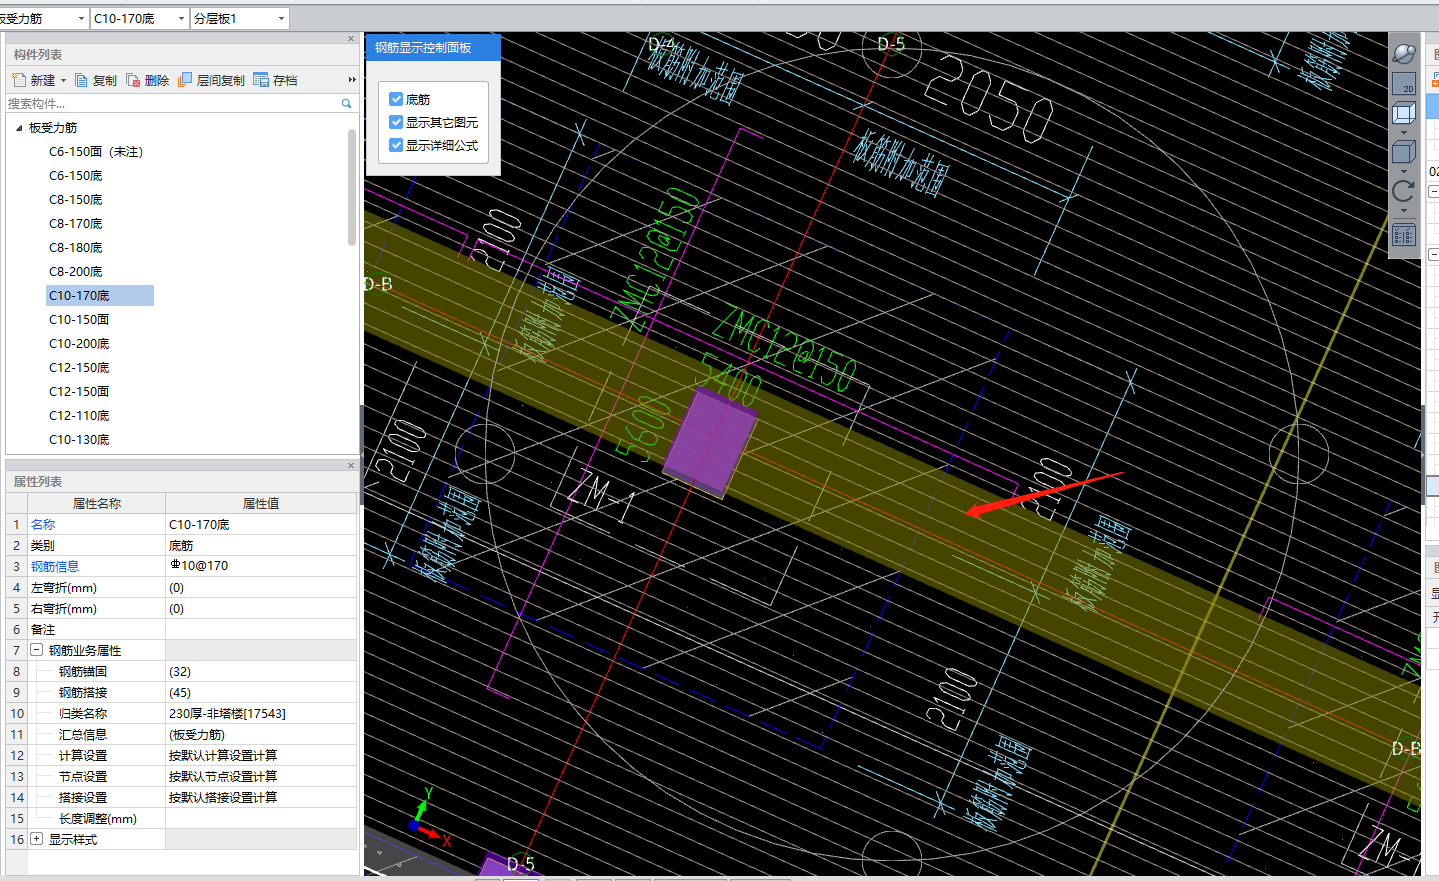The image size is (1439, 881).
Task: Open the rotate view dropdown arrow
Action: point(1404,211)
